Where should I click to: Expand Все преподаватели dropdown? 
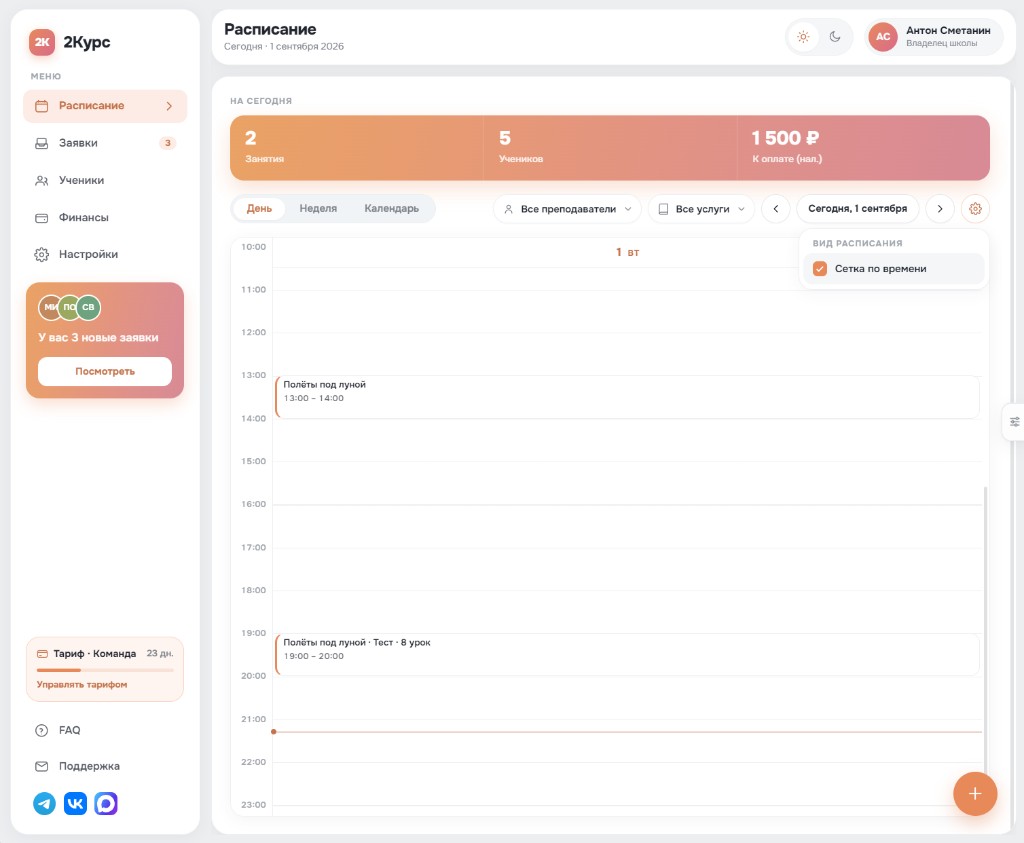point(568,209)
